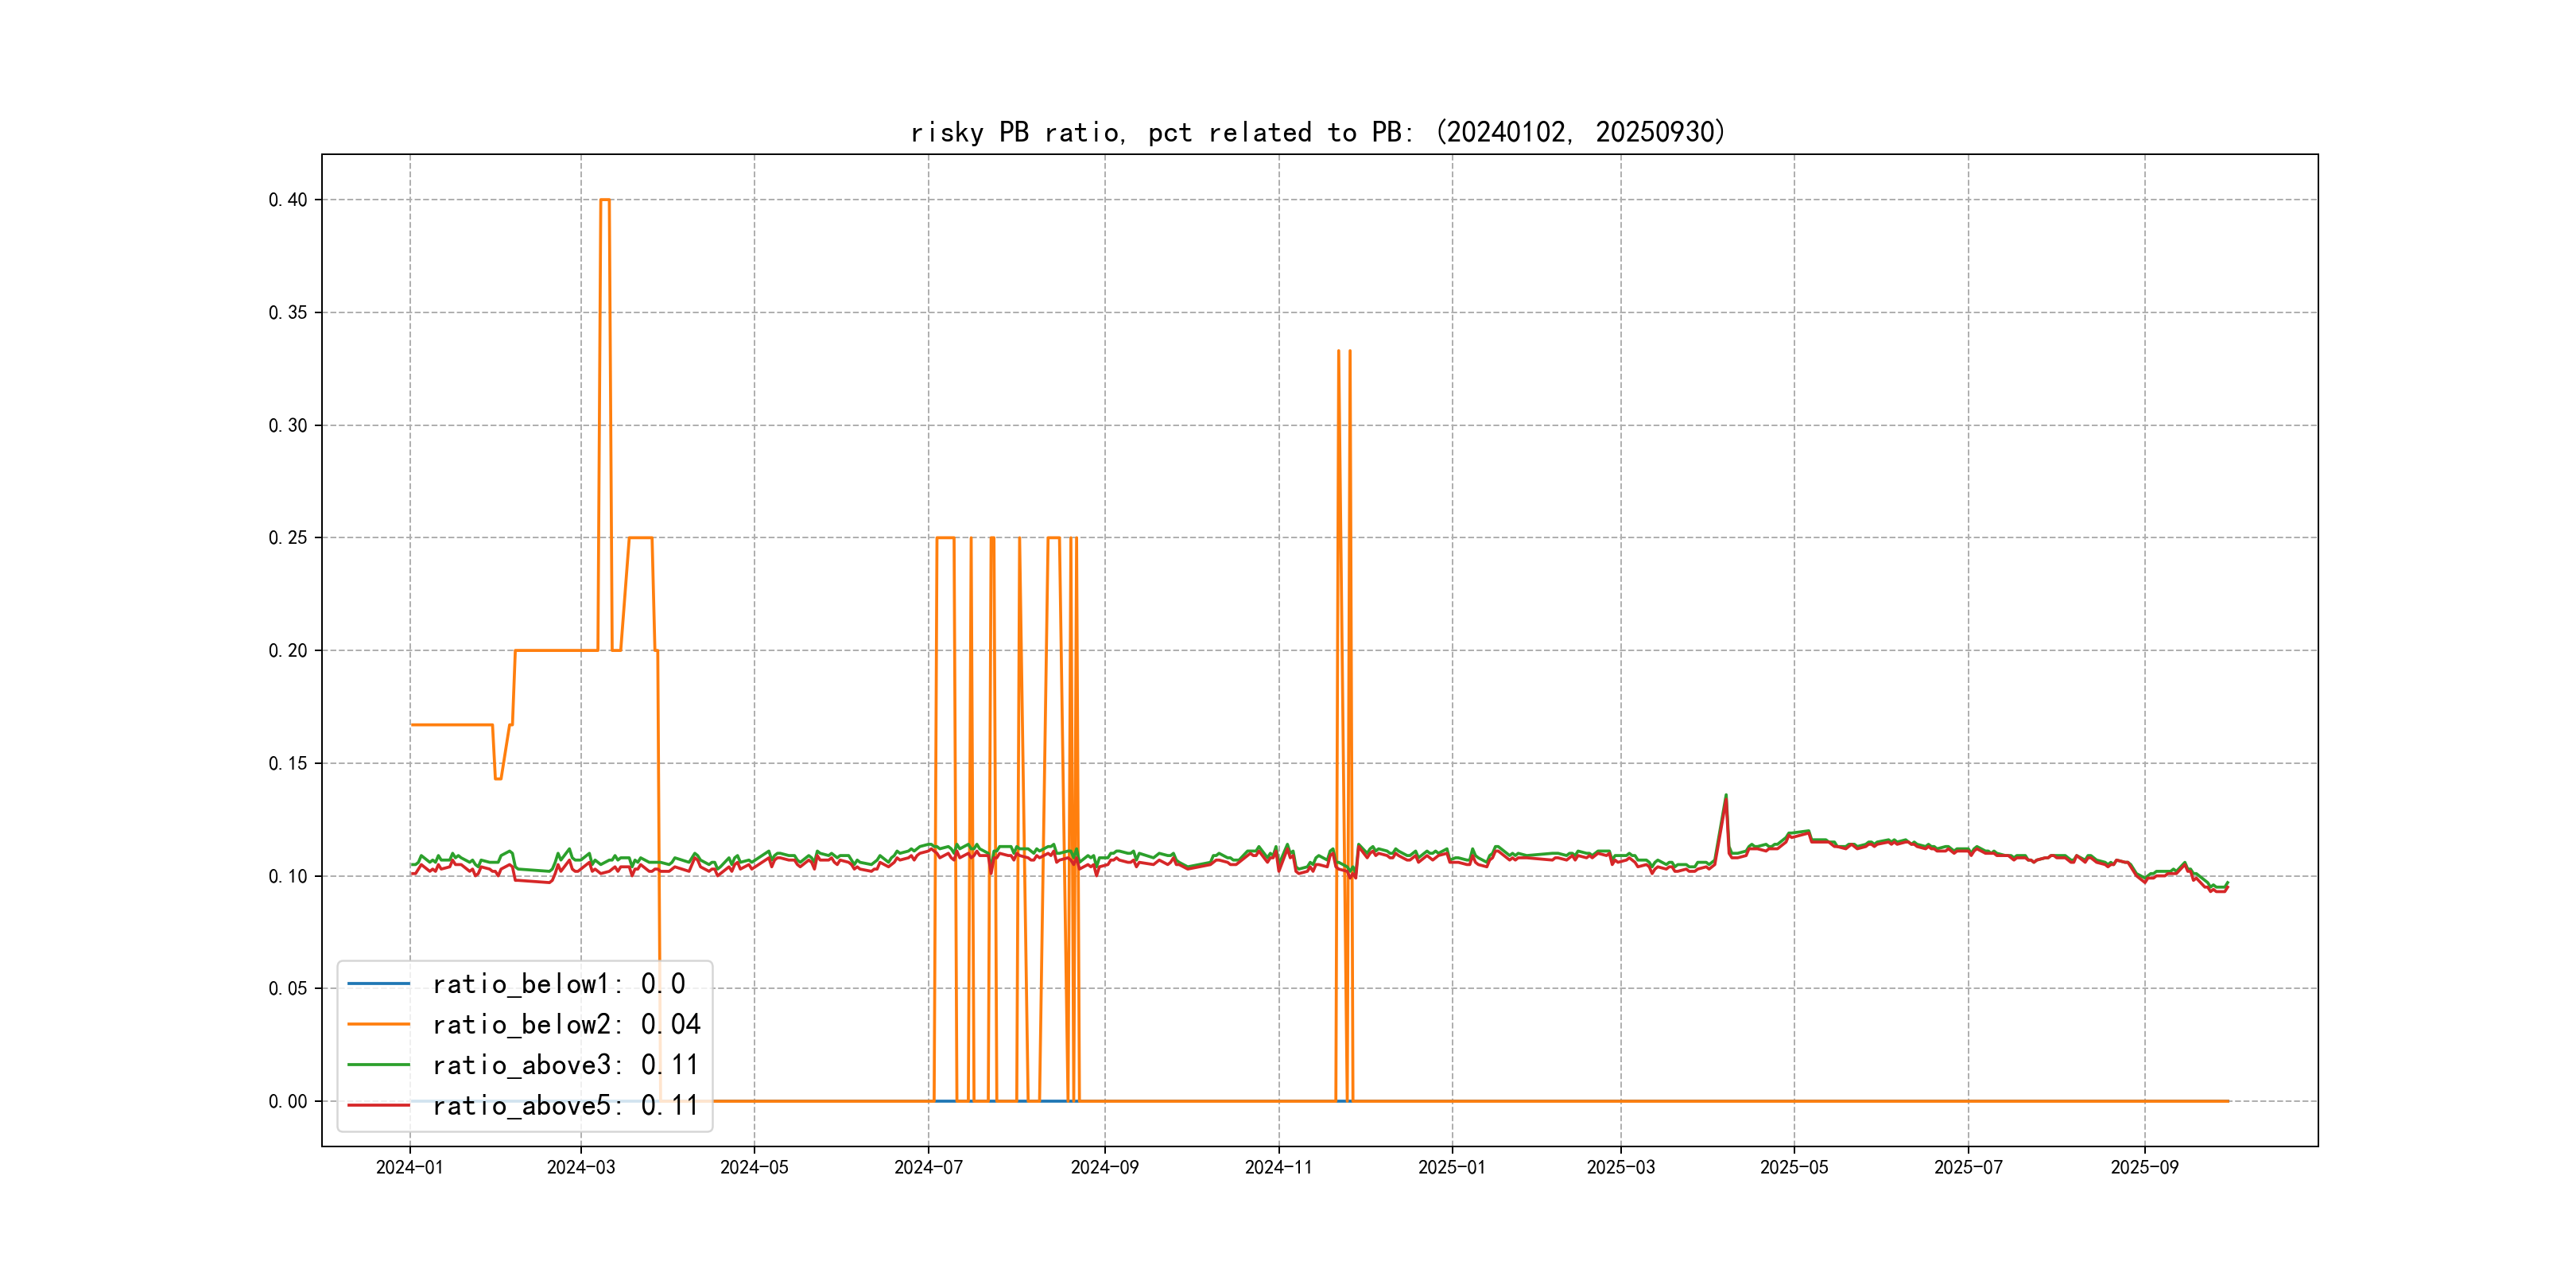
Task: Click the 2024-11 x-axis date label
Action: 1278,1167
